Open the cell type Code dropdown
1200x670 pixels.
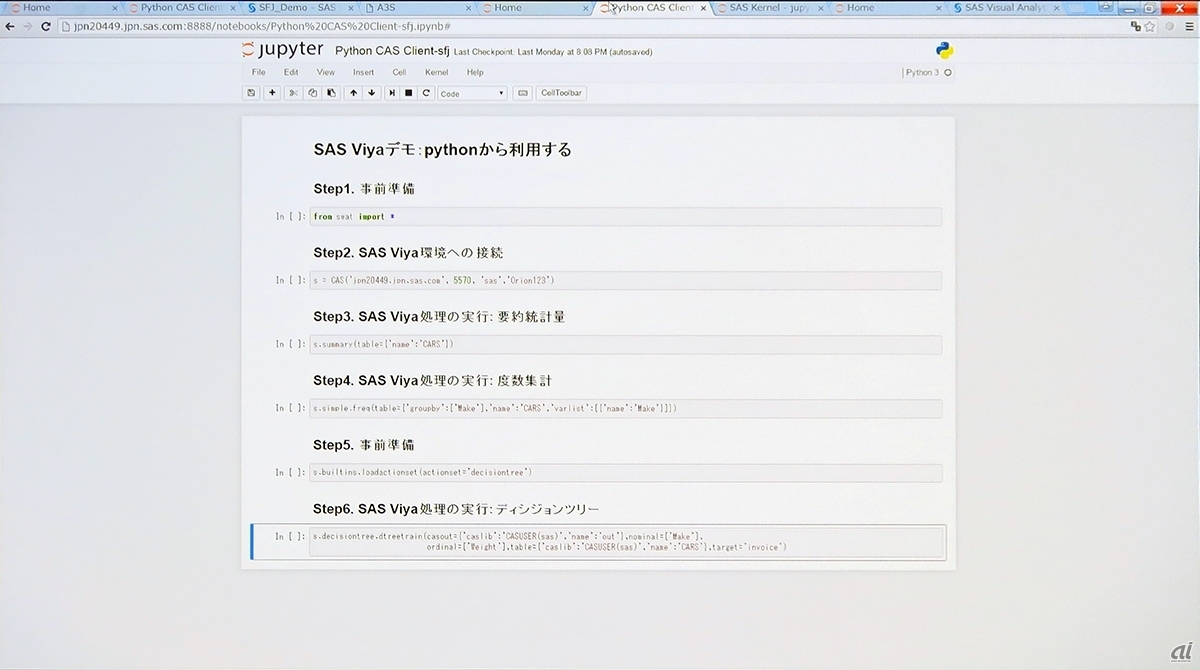pos(473,93)
